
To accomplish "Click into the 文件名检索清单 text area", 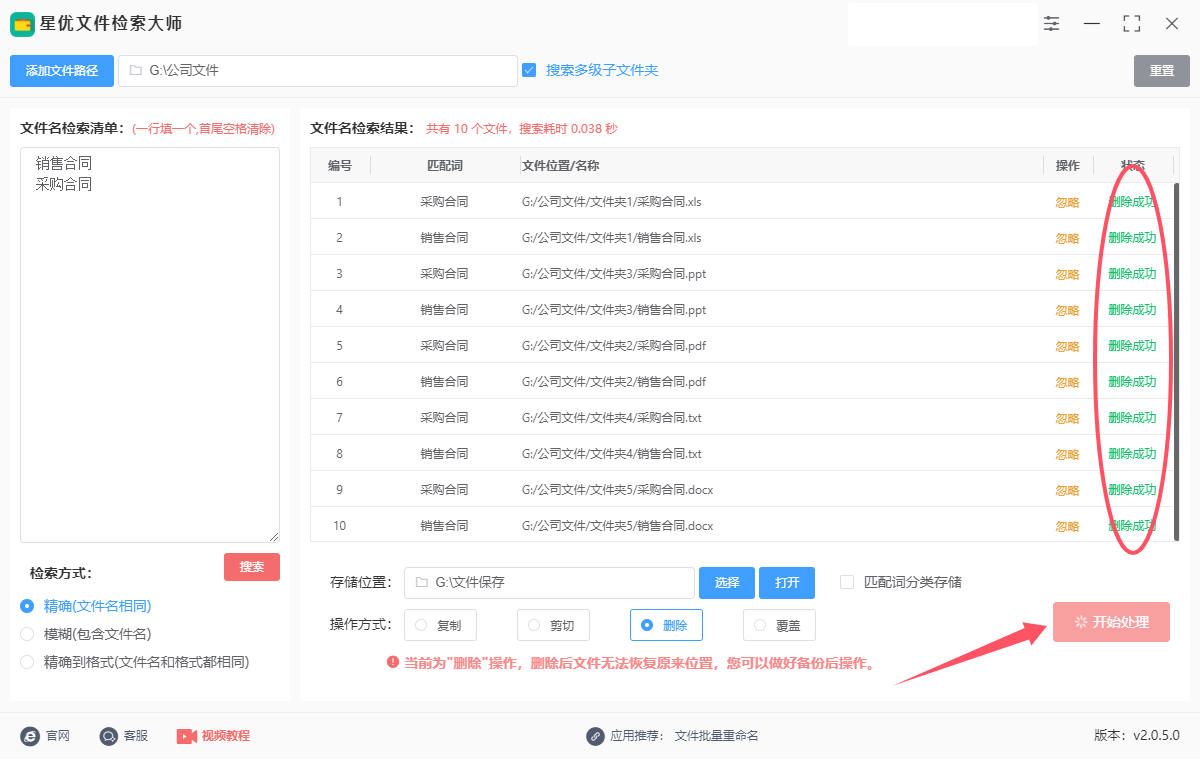I will (x=150, y=345).
